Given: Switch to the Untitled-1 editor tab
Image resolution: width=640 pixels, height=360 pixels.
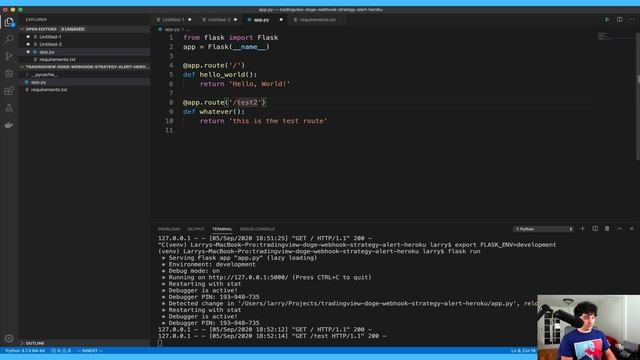Looking at the screenshot, I should [174, 20].
